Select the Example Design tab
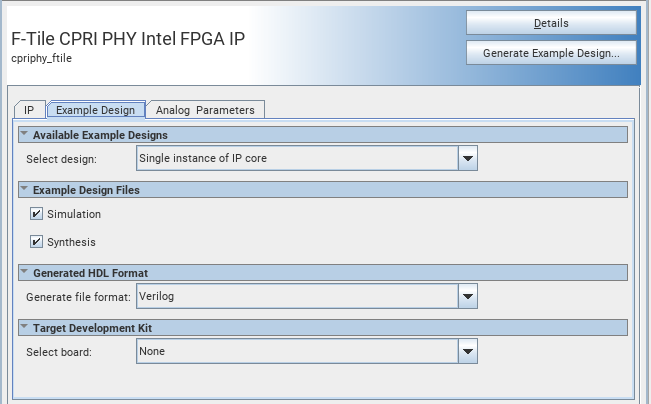The width and height of the screenshot is (651, 404). tap(95, 110)
